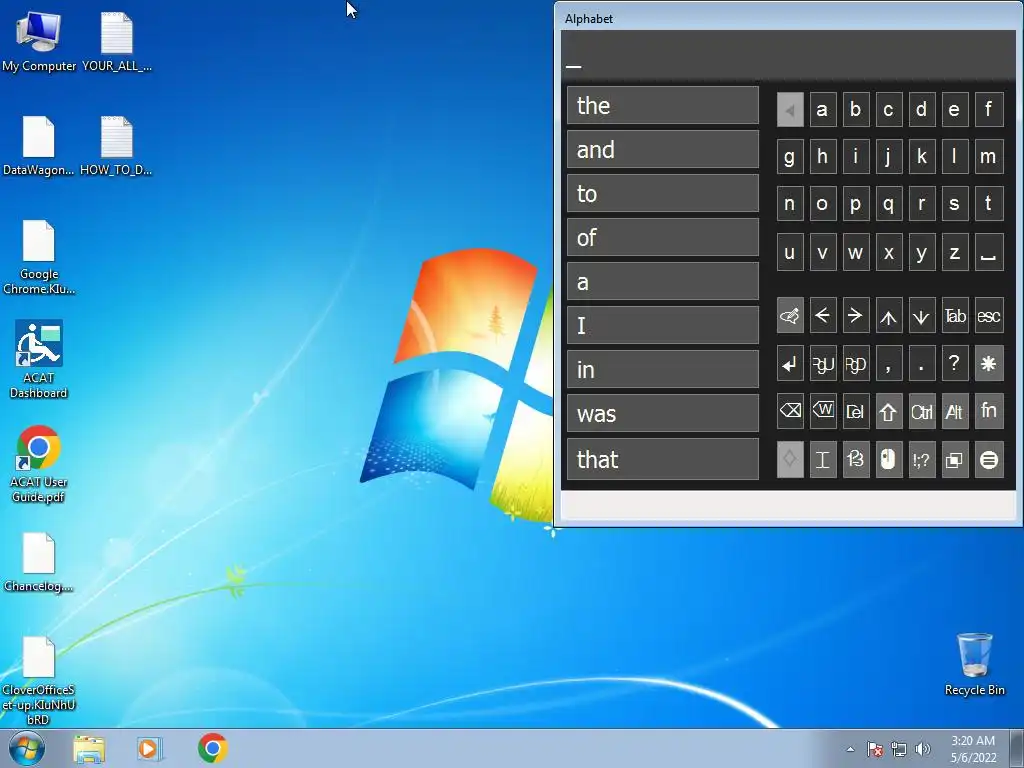Click the talk window speech-bubble key
Image resolution: width=1024 pixels, height=768 pixels.
point(790,316)
